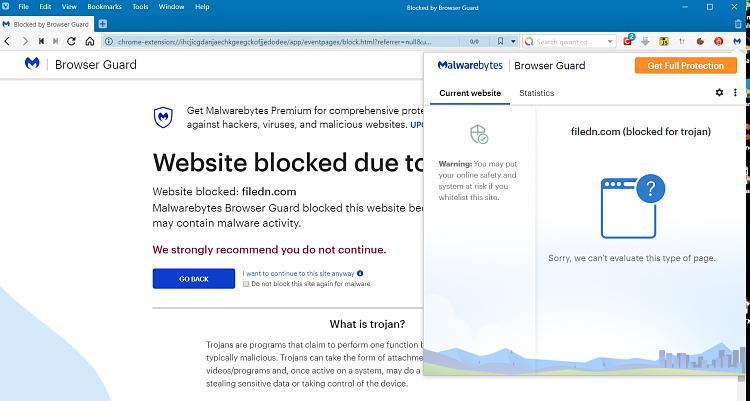Viewport: 750px width, 401px height.
Task: Click 'Sorry, we can't evaluate this type of page.'
Action: pyautogui.click(x=632, y=258)
